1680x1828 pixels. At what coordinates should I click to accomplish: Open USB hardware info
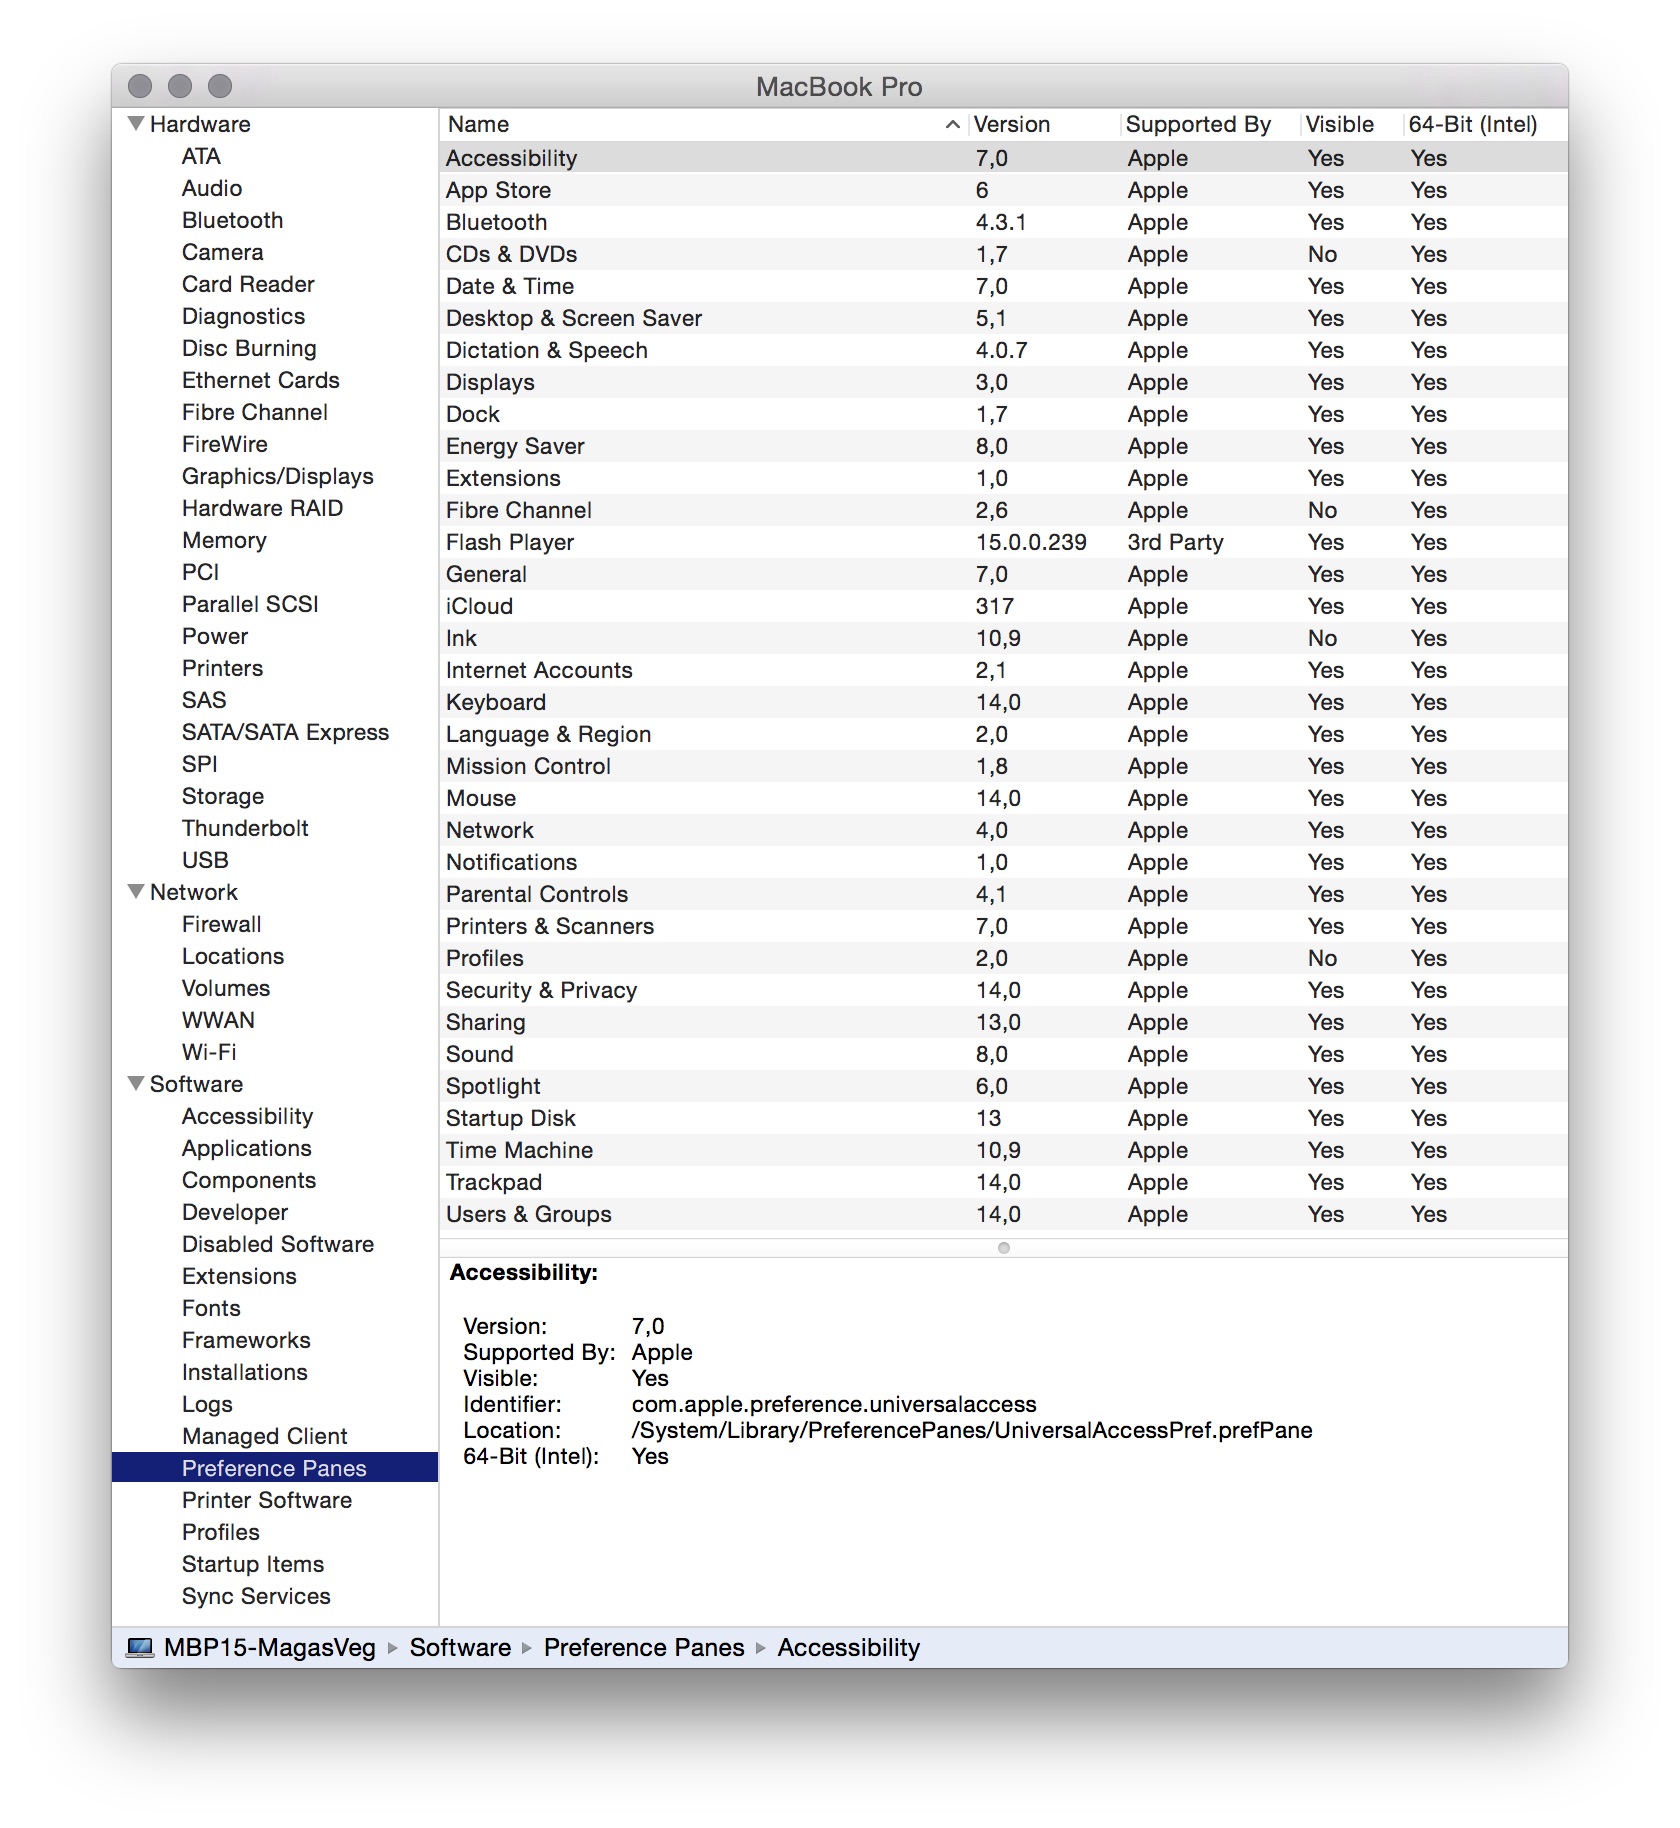[205, 860]
